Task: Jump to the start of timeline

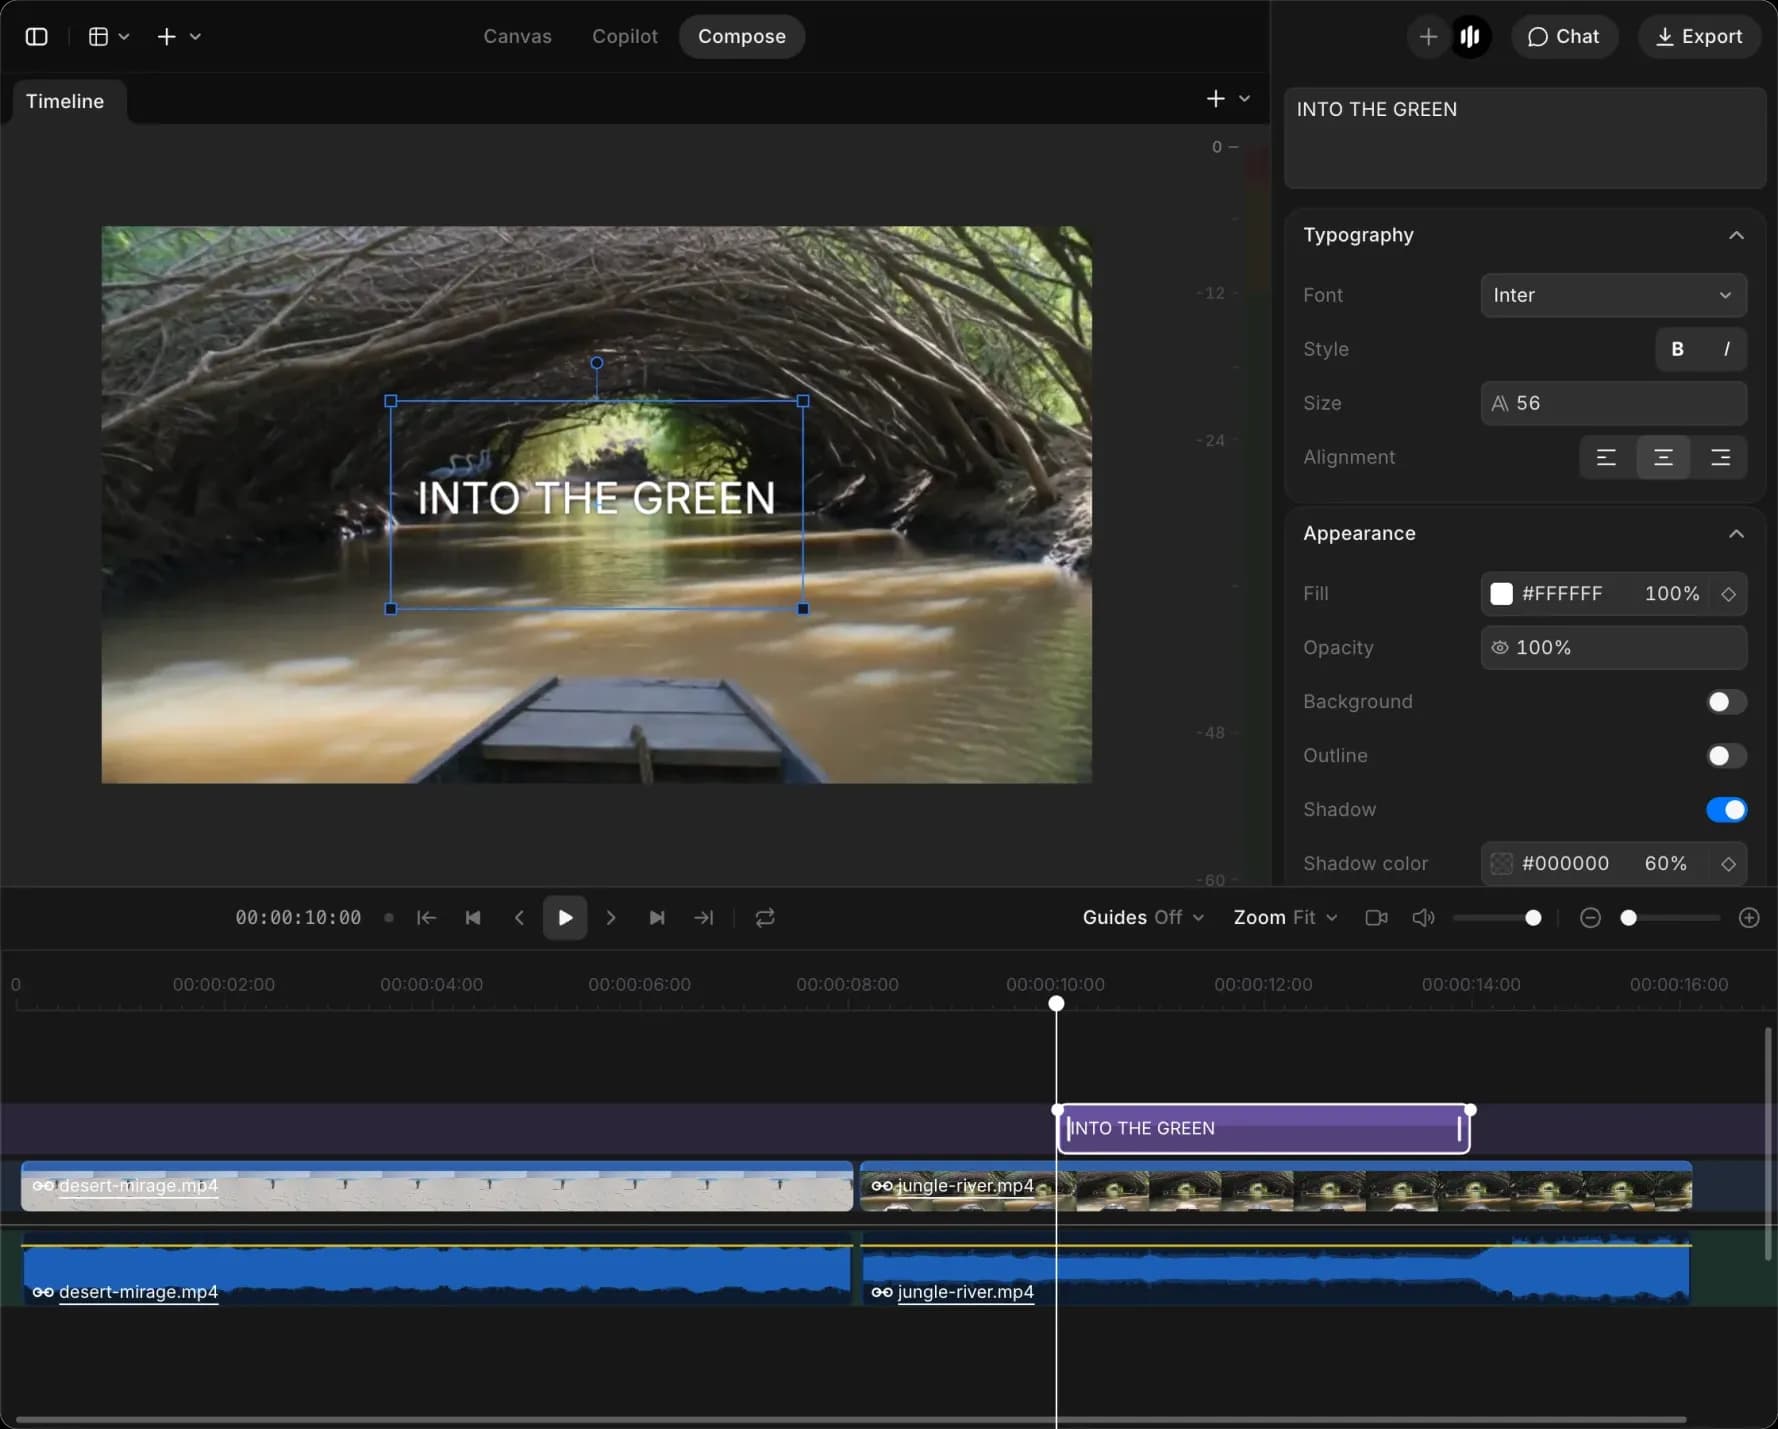Action: pyautogui.click(x=426, y=917)
